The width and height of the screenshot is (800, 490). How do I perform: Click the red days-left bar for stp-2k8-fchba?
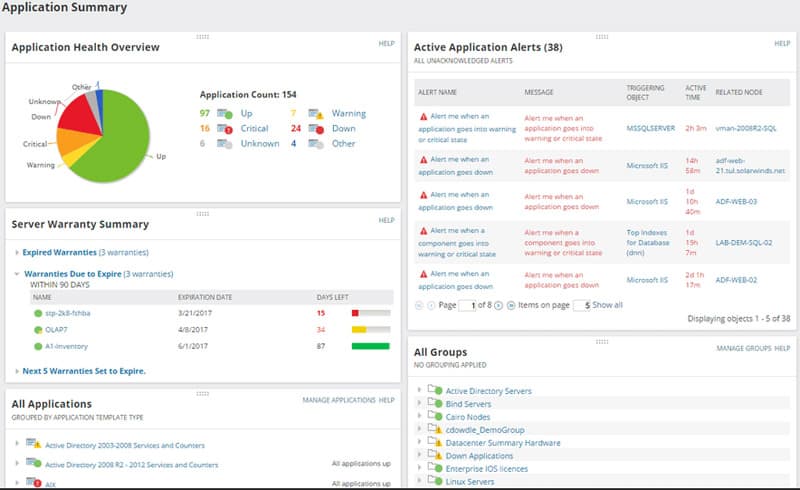(x=354, y=313)
